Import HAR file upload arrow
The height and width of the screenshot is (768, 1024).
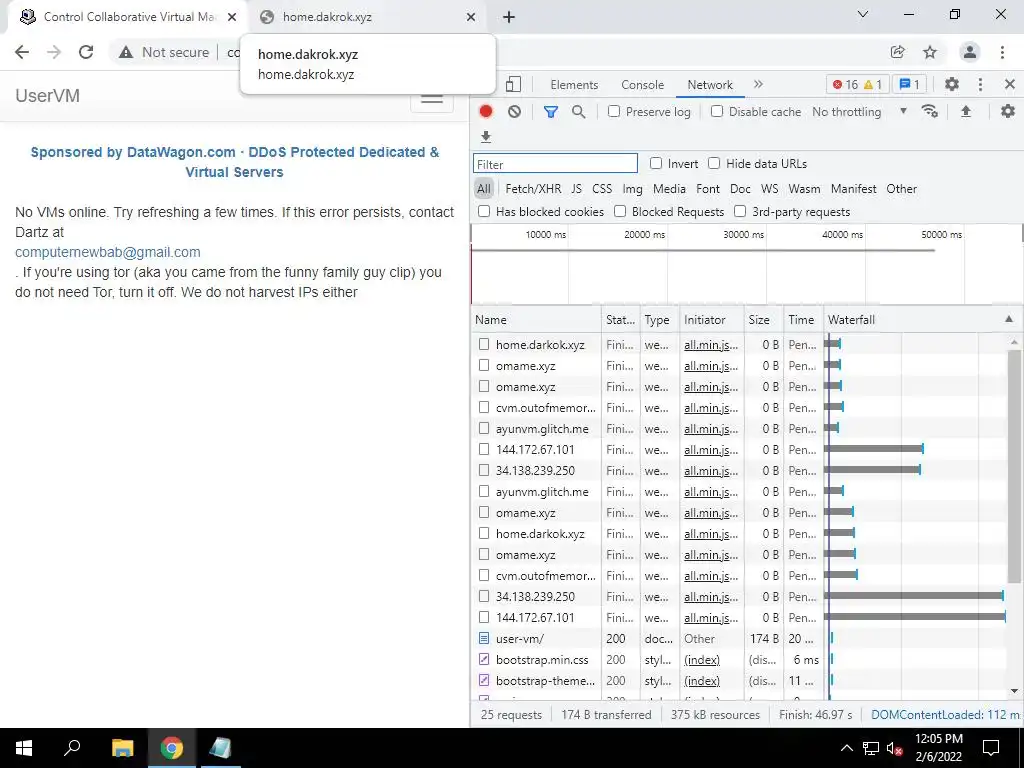click(966, 112)
